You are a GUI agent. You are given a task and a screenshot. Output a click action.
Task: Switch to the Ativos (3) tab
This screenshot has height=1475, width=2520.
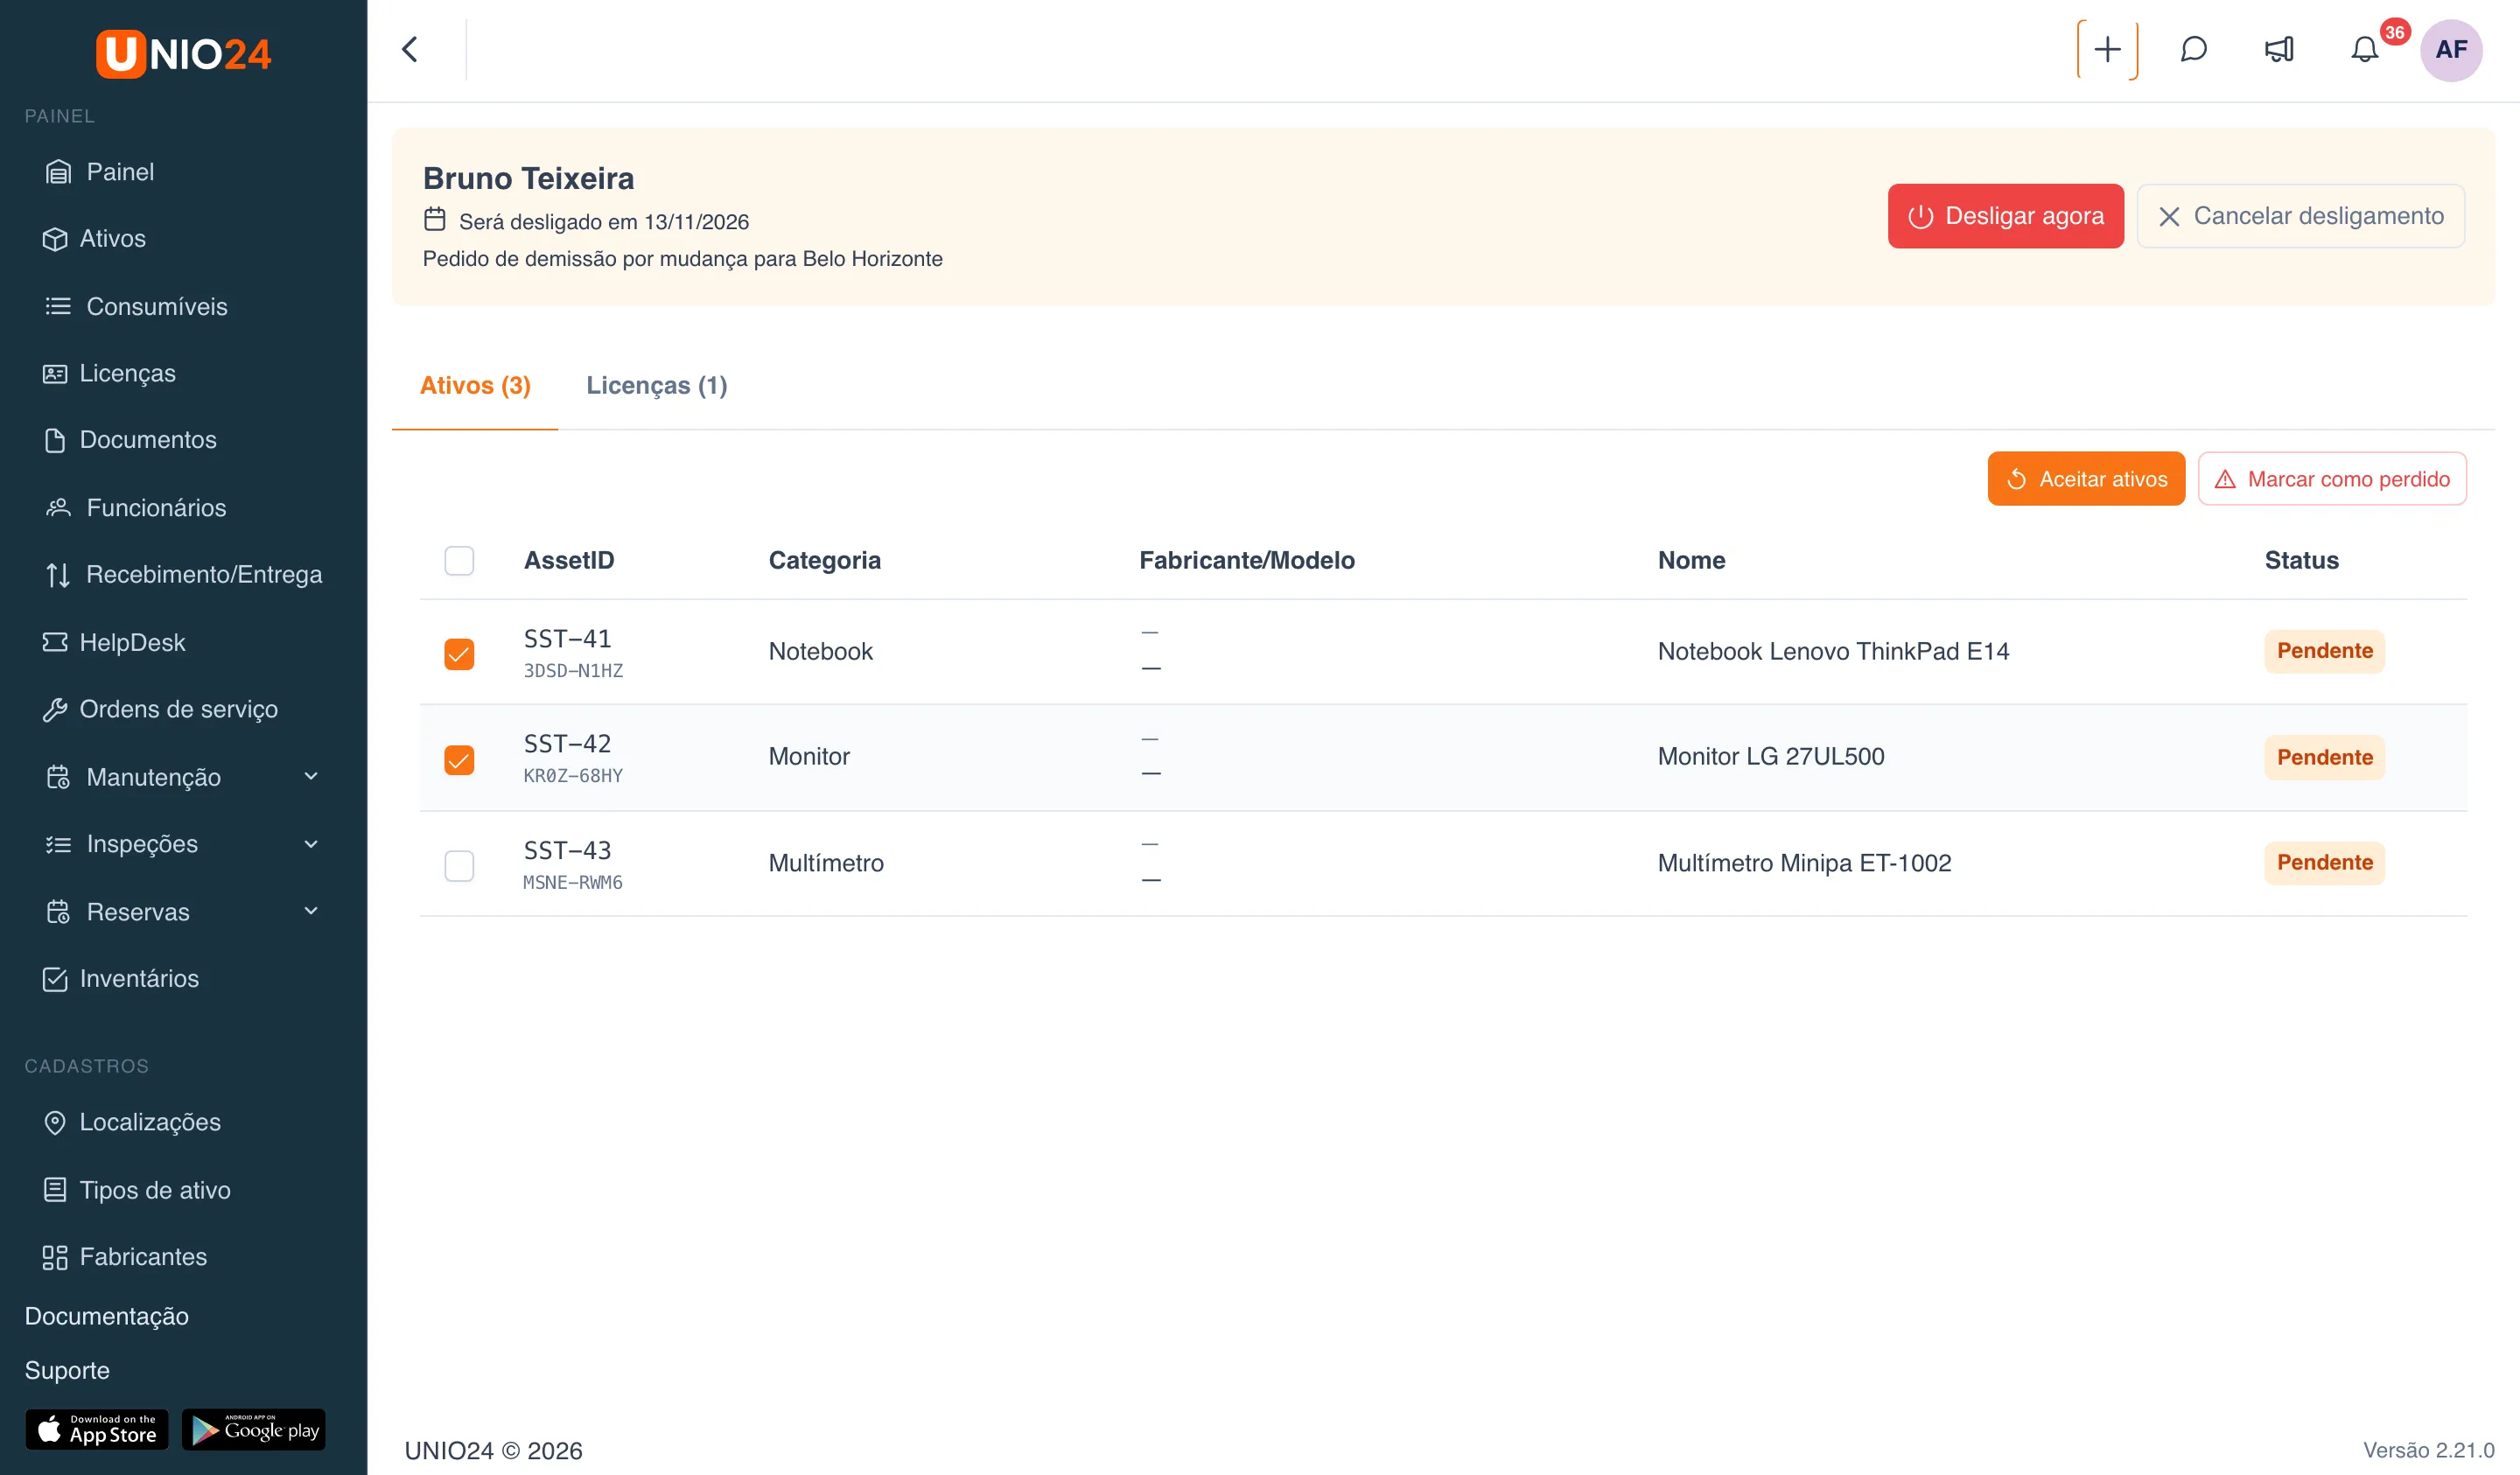click(x=475, y=386)
